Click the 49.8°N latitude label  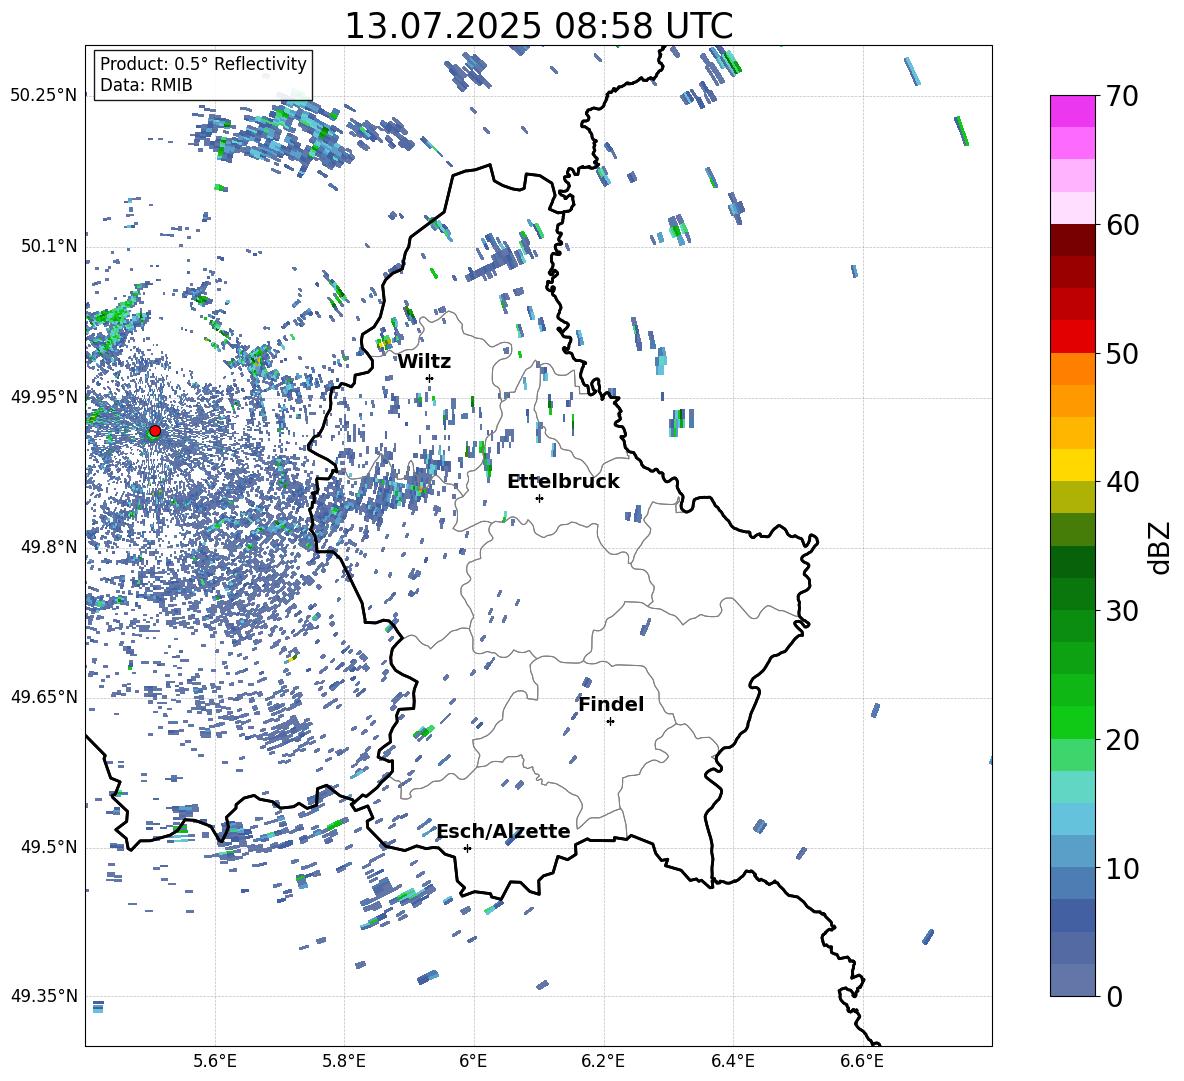pyautogui.click(x=48, y=547)
